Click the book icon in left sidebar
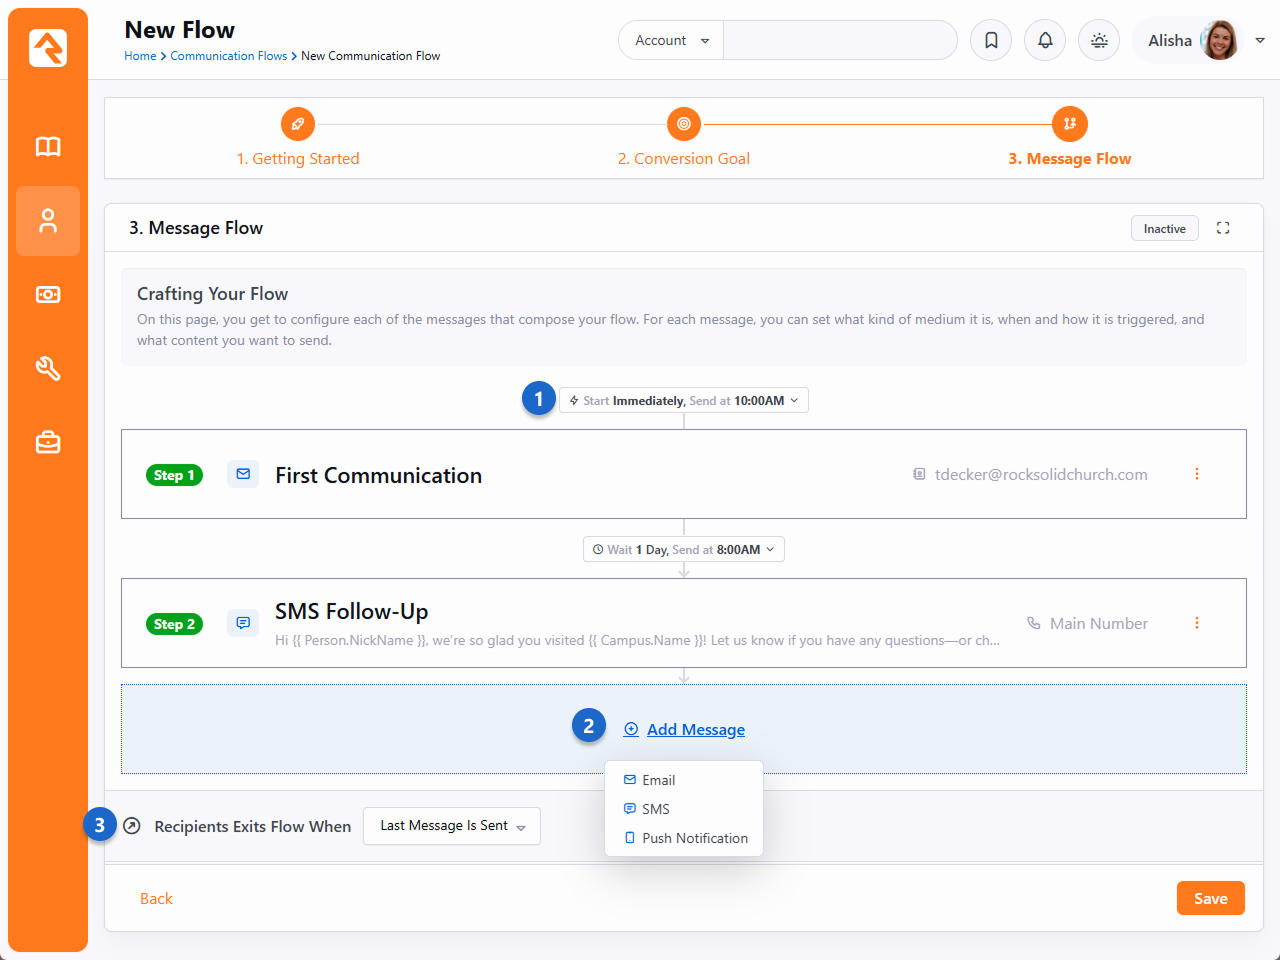 [48, 147]
